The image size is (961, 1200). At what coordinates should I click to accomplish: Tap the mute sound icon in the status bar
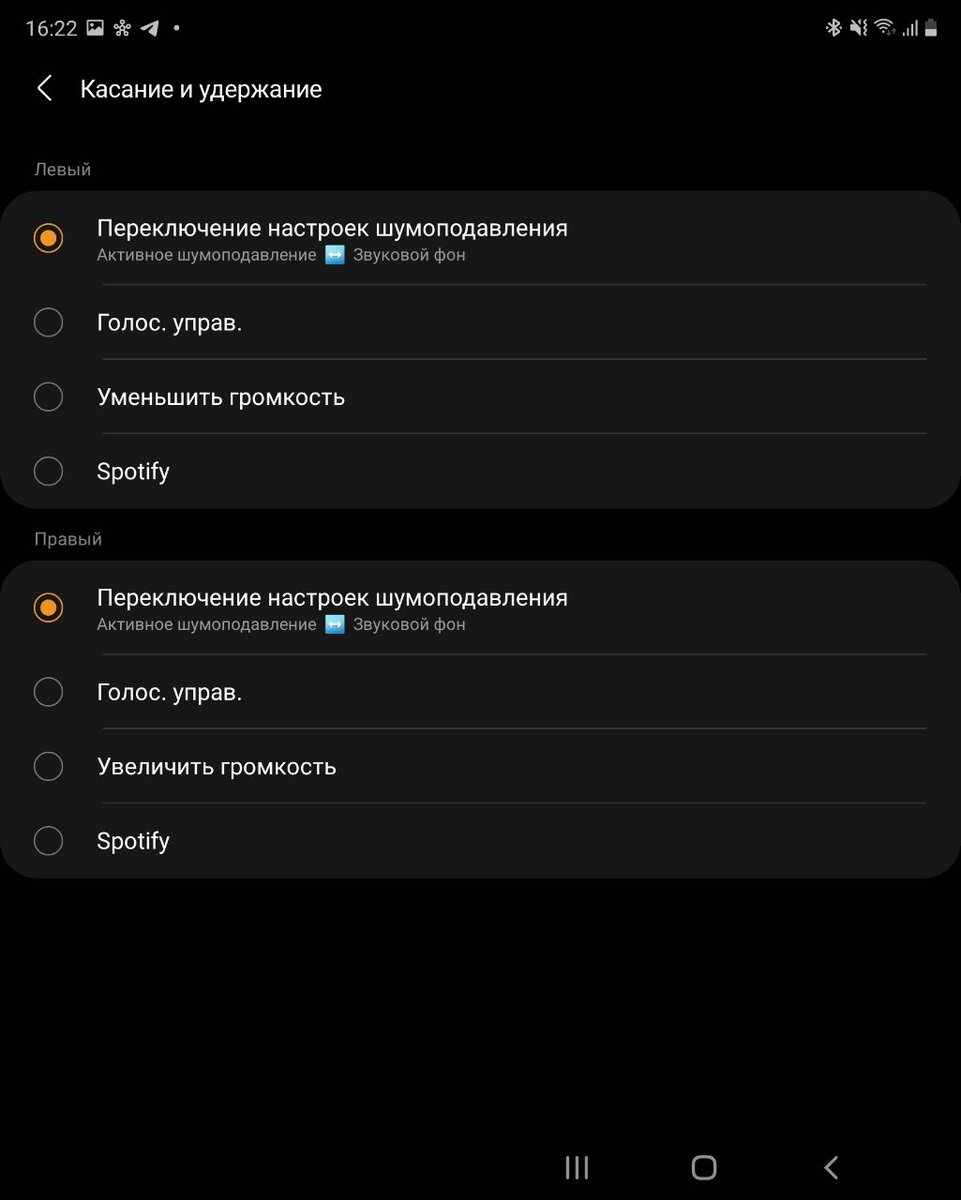(858, 27)
